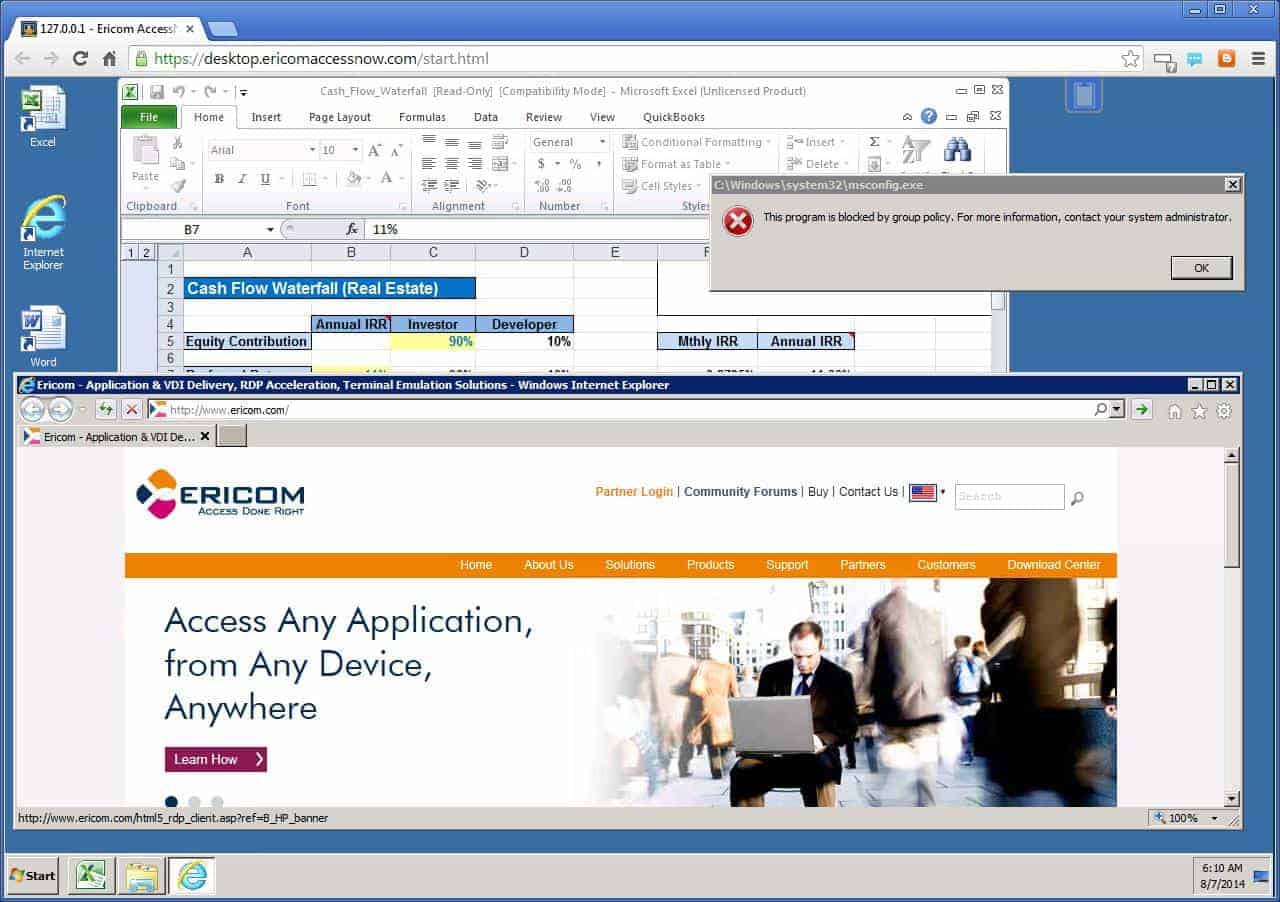
Task: Click the Partner Login link
Action: (x=634, y=492)
